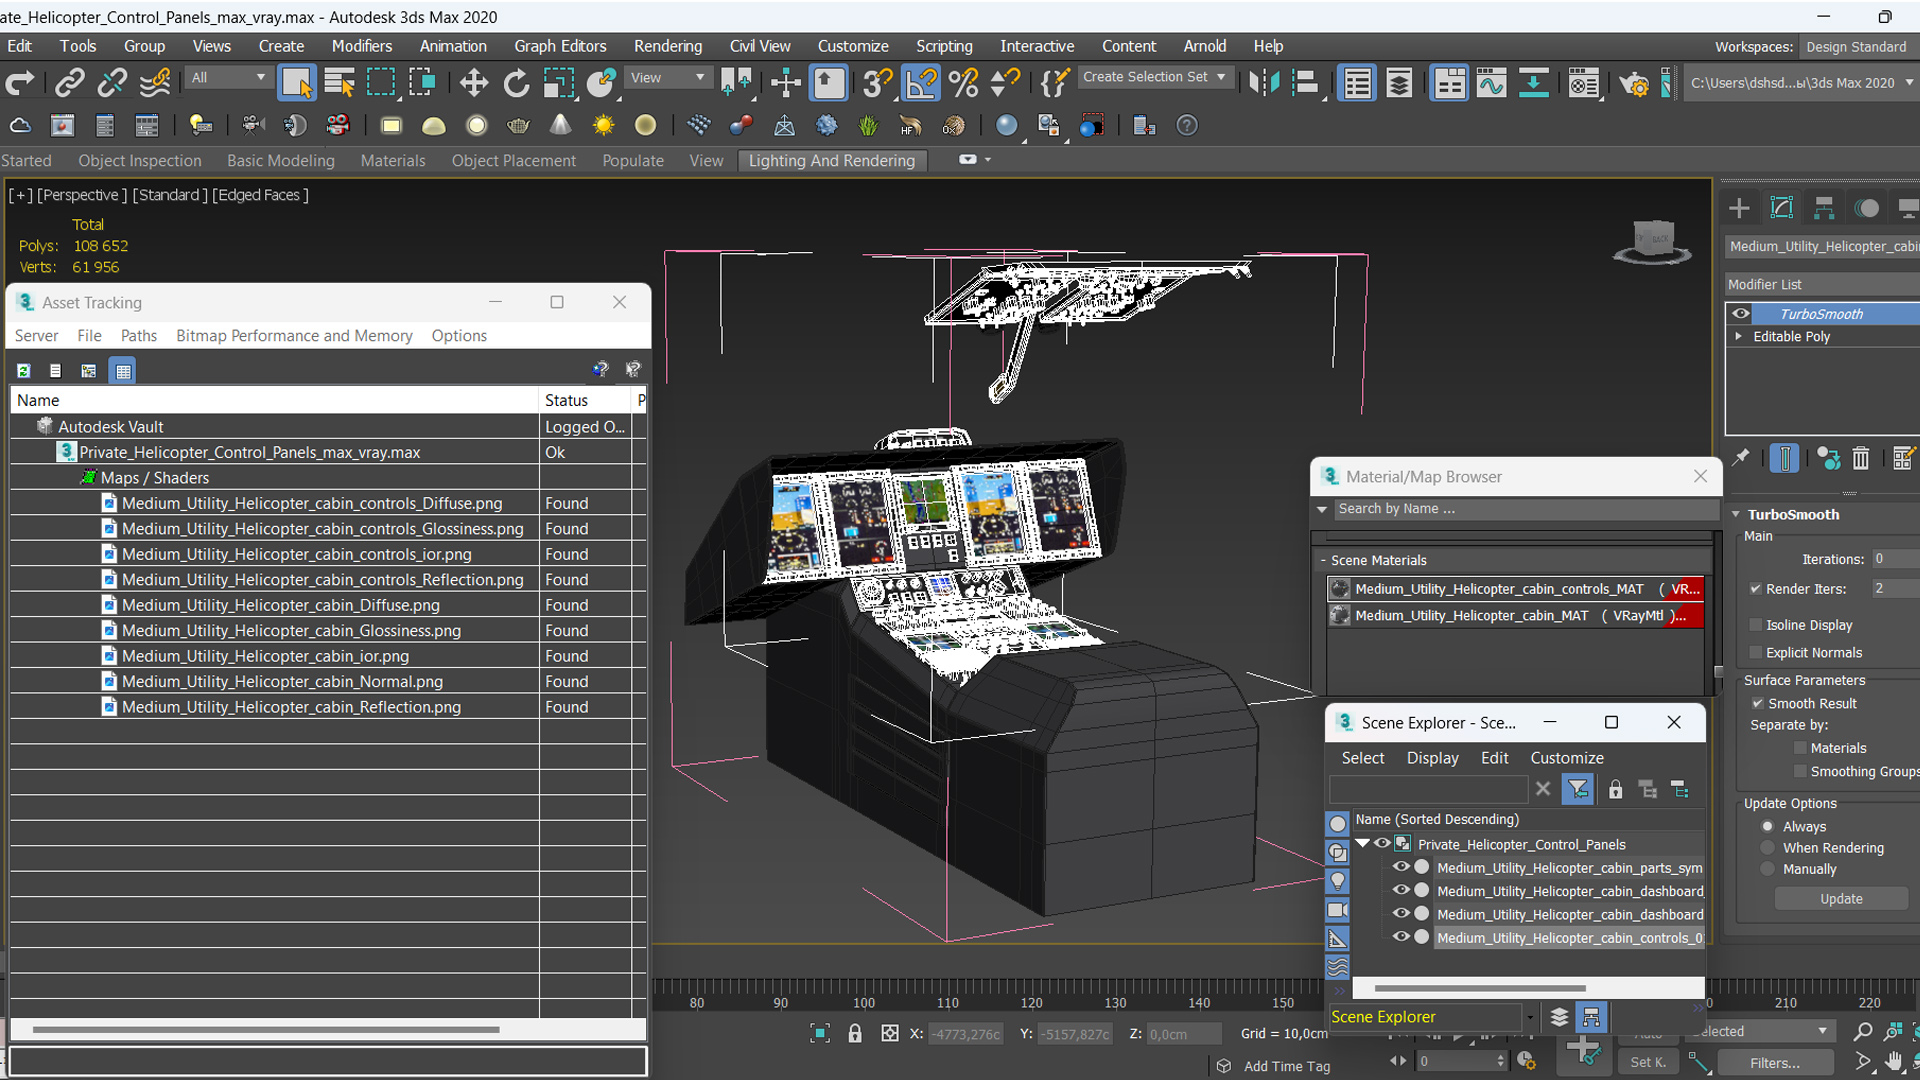Select Medium_Utility_Helicopter_cabin_controls_MAT material
The image size is (1920, 1080).
click(1514, 589)
